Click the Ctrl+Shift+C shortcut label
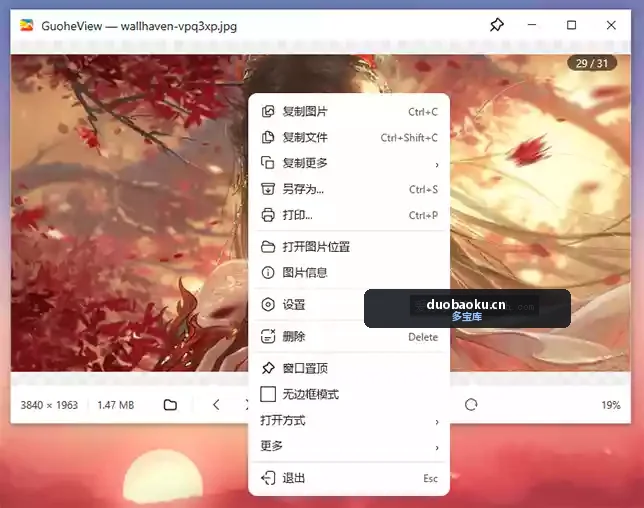644x508 pixels. click(409, 138)
